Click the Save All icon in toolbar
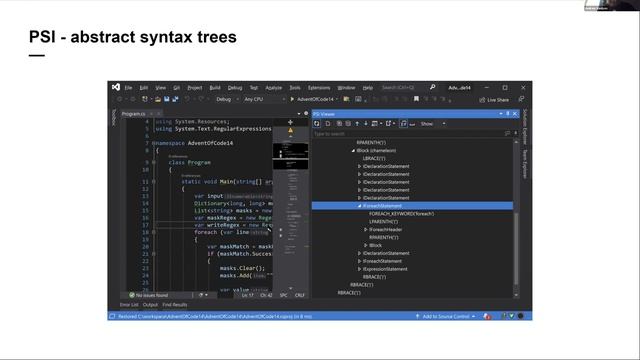 coord(176,99)
